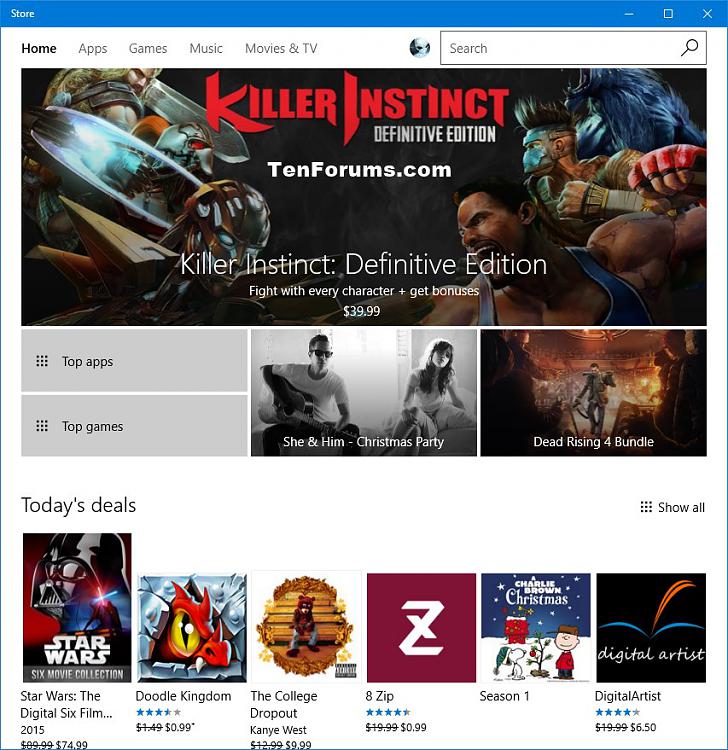Click Doodle Kingdom star rating
The height and width of the screenshot is (750, 728).
(158, 712)
